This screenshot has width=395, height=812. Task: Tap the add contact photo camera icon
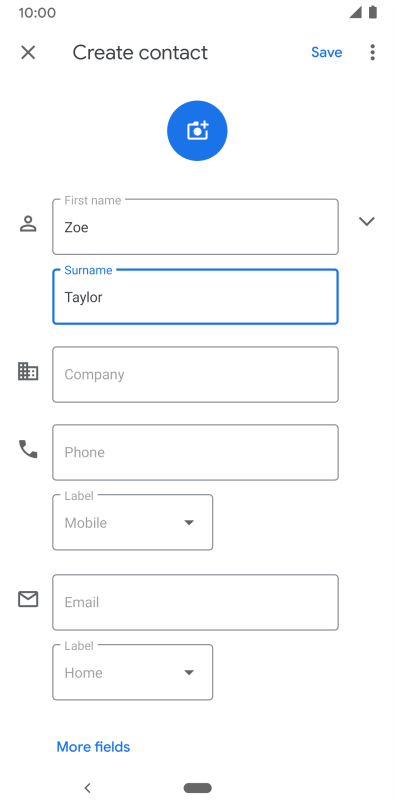click(197, 130)
